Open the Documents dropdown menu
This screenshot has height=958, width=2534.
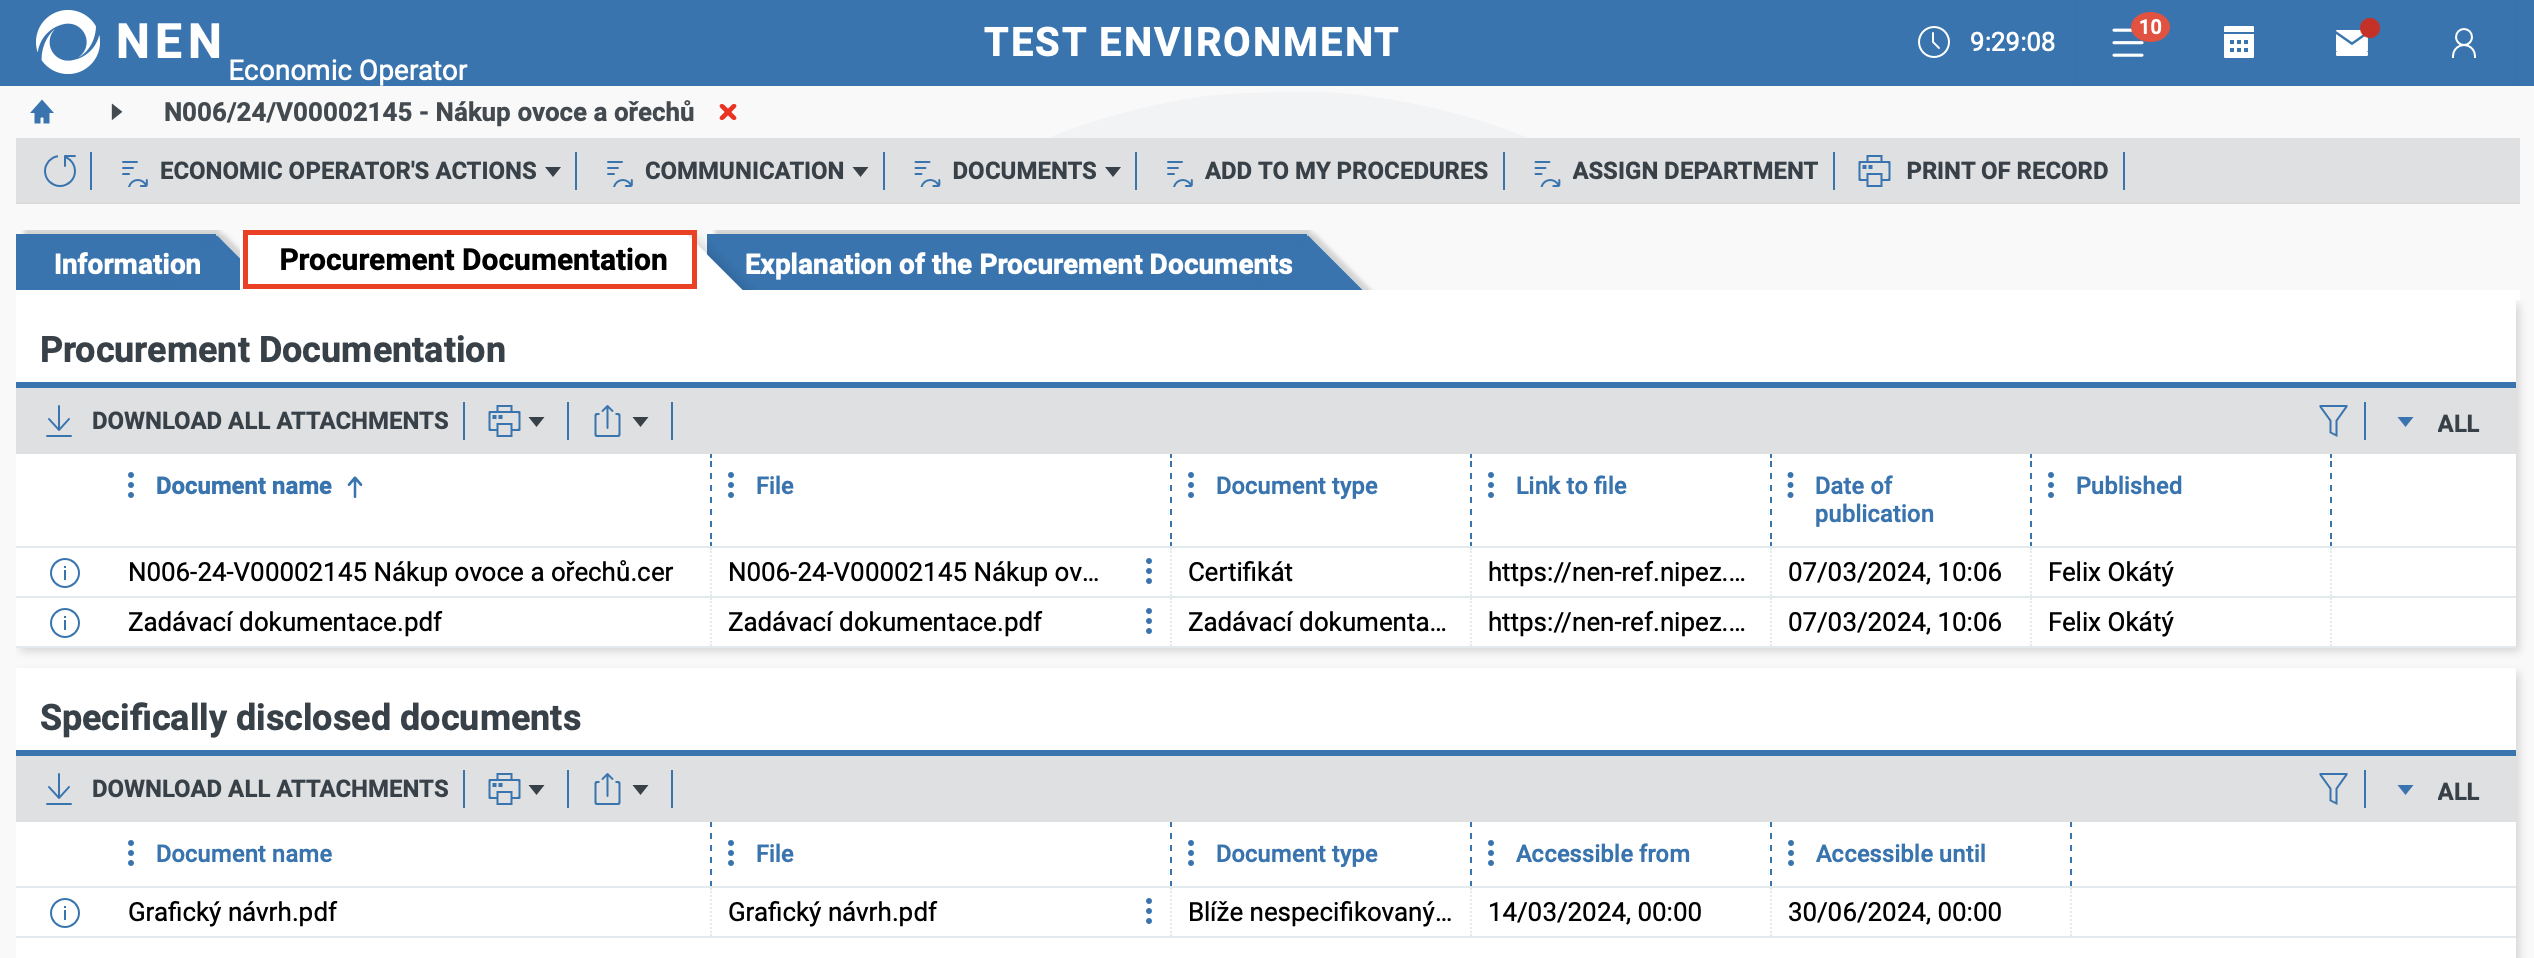coord(1017,171)
